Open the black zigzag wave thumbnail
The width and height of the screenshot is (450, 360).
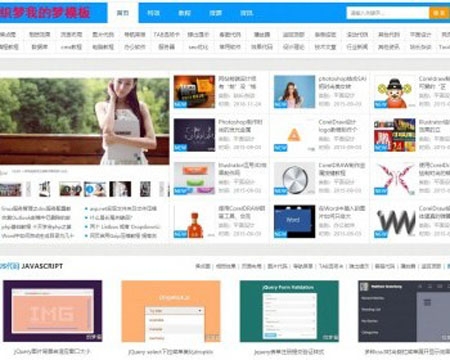(395, 221)
